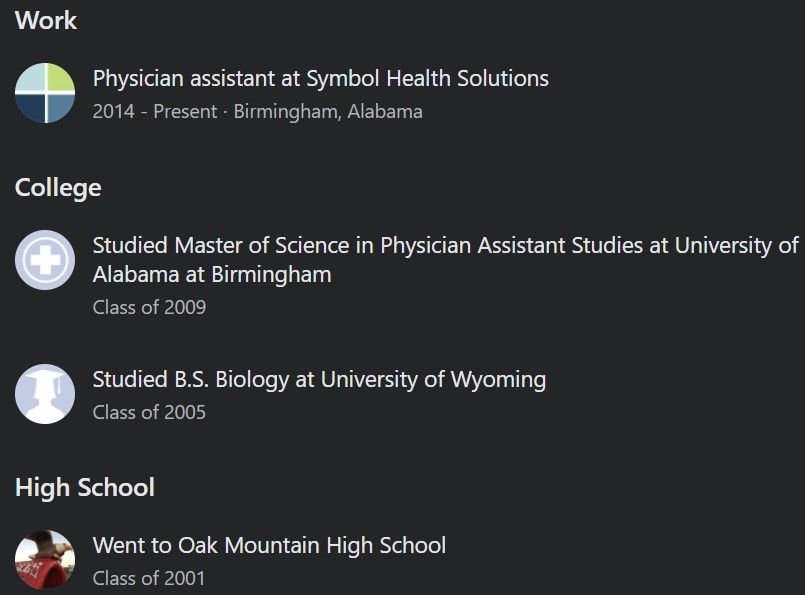Open the medical cross icon beside the Master's entry
805x595 pixels.
[x=45, y=260]
